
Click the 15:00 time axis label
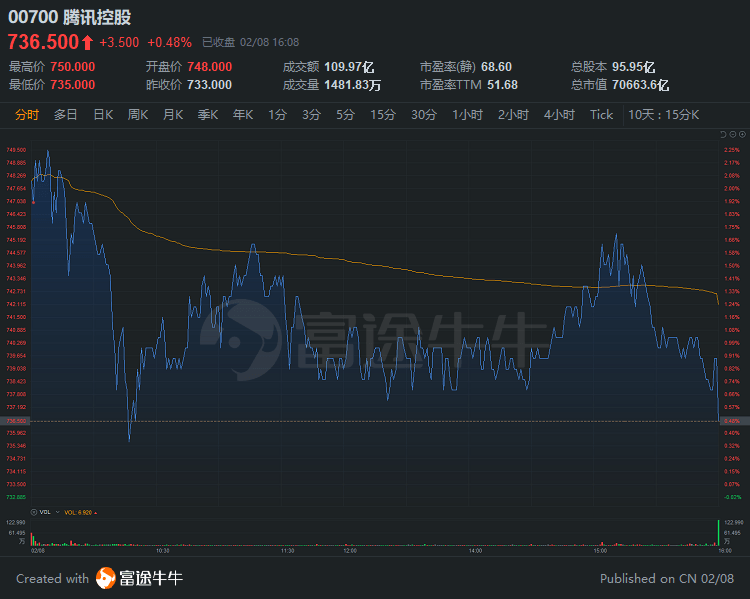[600, 551]
